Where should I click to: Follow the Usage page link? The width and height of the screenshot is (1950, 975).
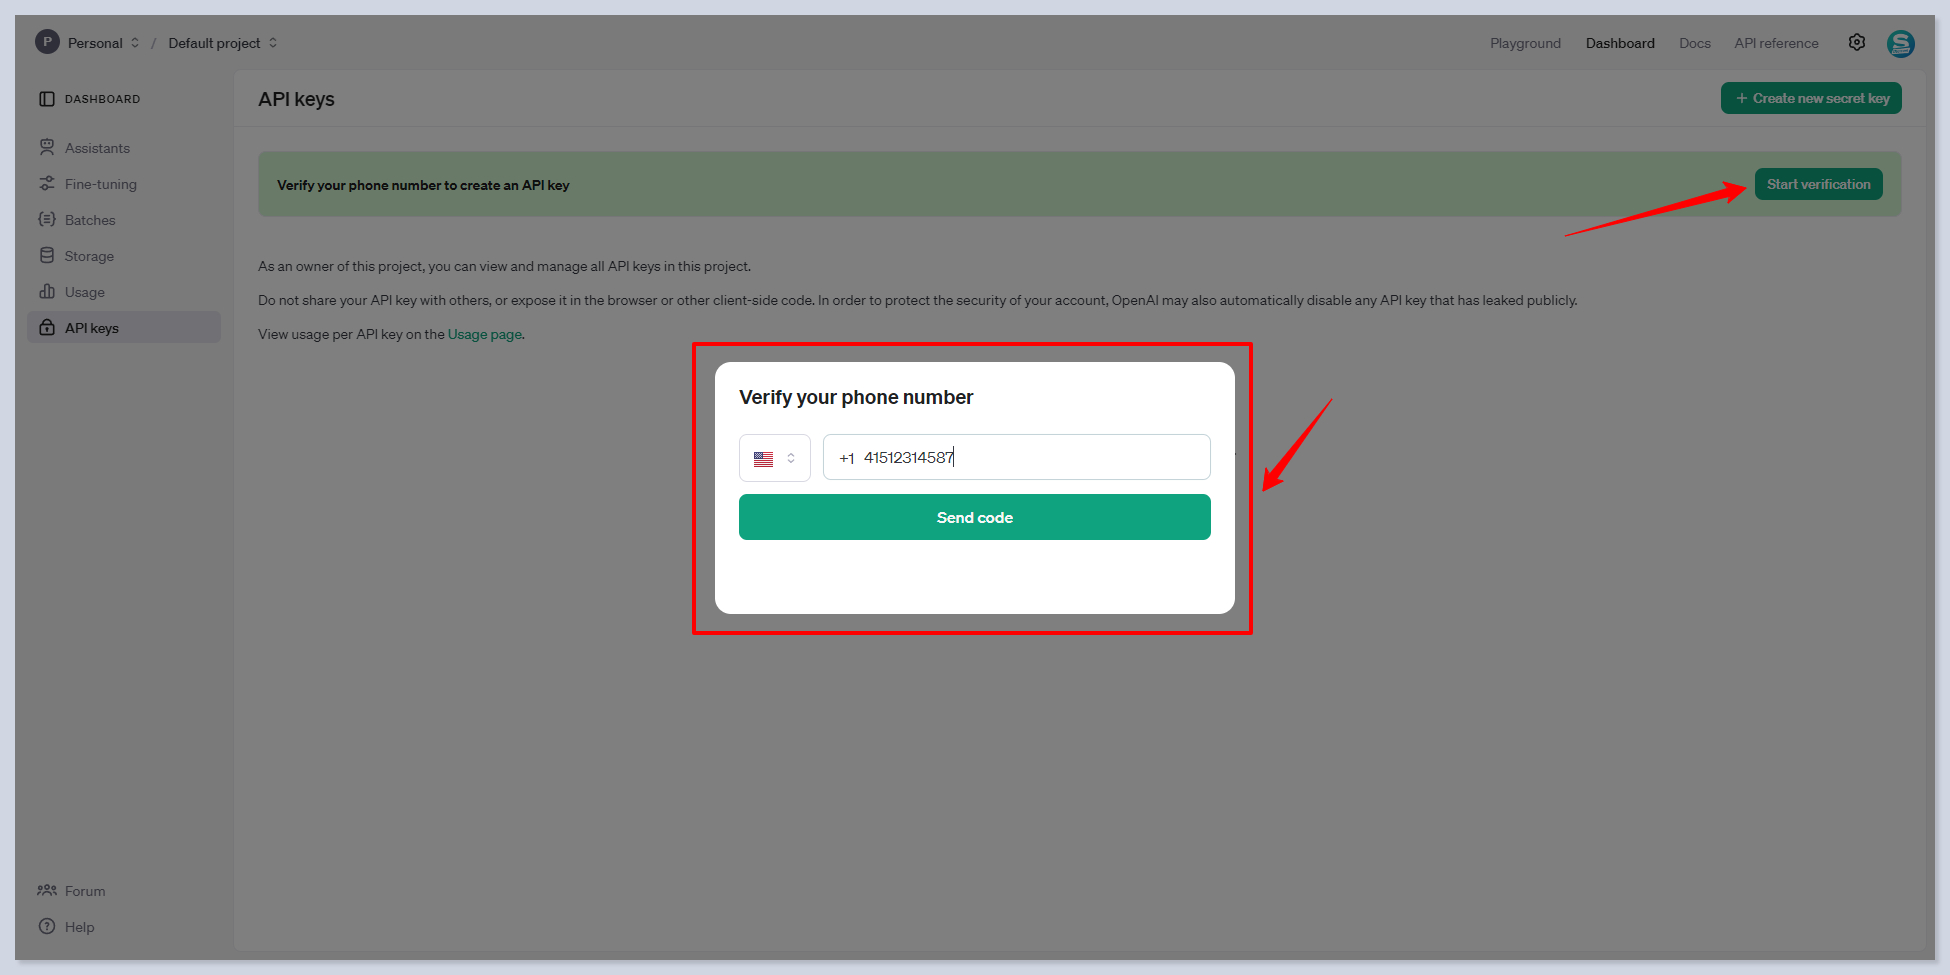(x=484, y=334)
